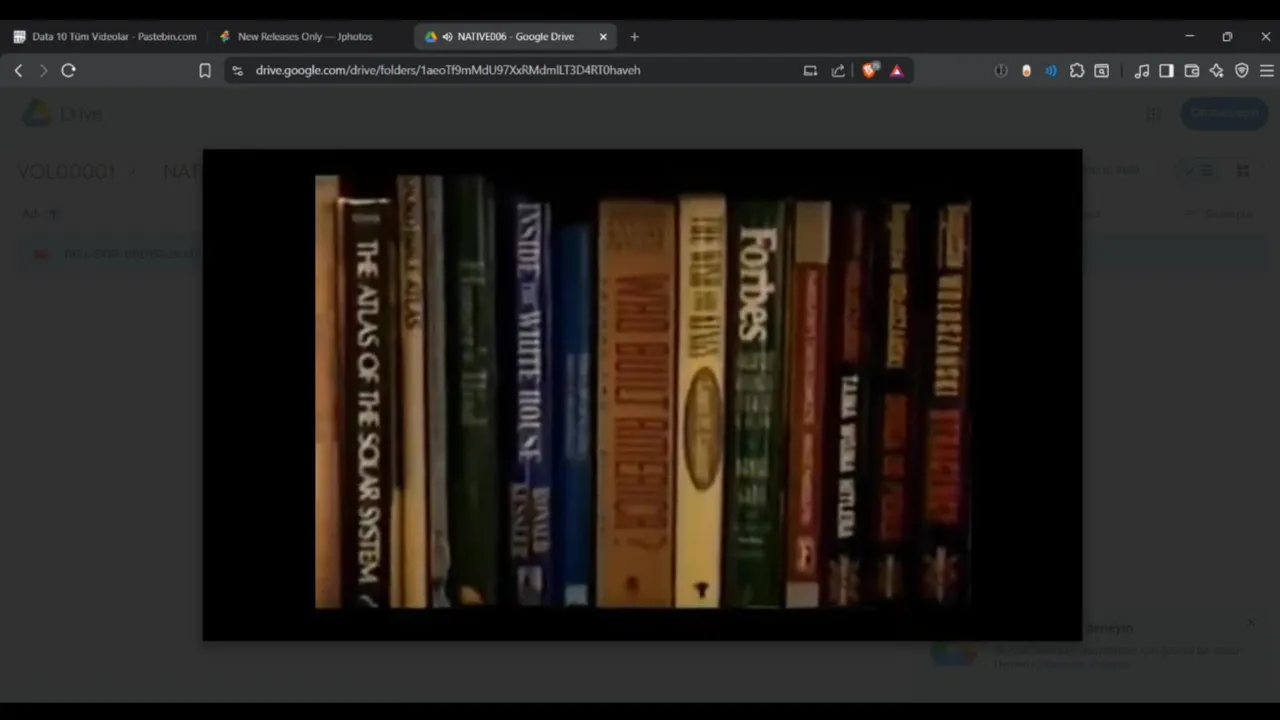
Task: Open the music-note media control icon
Action: pos(1141,70)
